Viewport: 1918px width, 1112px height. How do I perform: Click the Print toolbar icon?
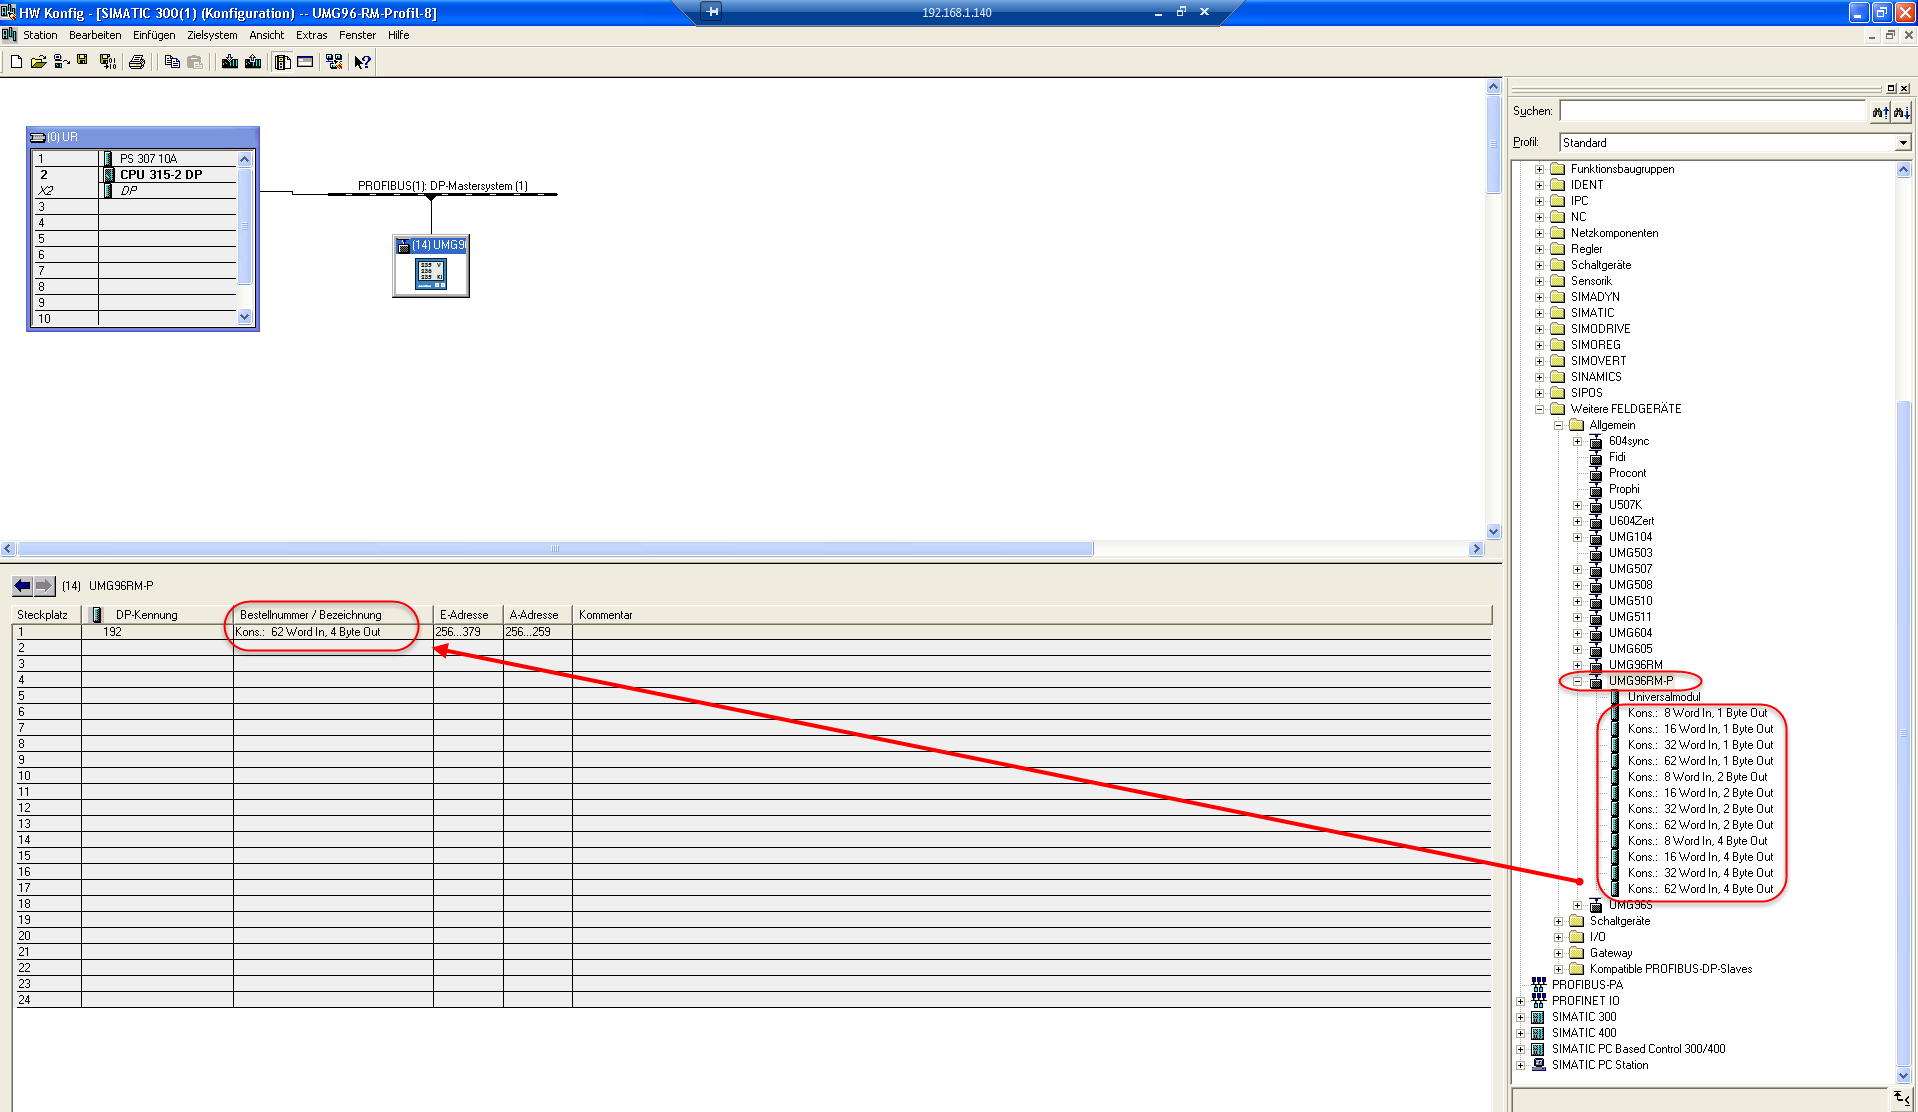pos(137,62)
